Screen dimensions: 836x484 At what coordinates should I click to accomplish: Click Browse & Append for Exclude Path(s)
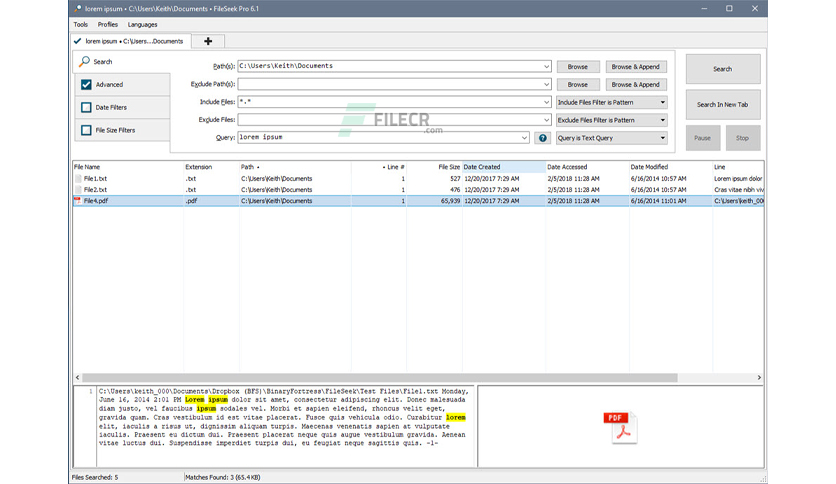click(636, 84)
